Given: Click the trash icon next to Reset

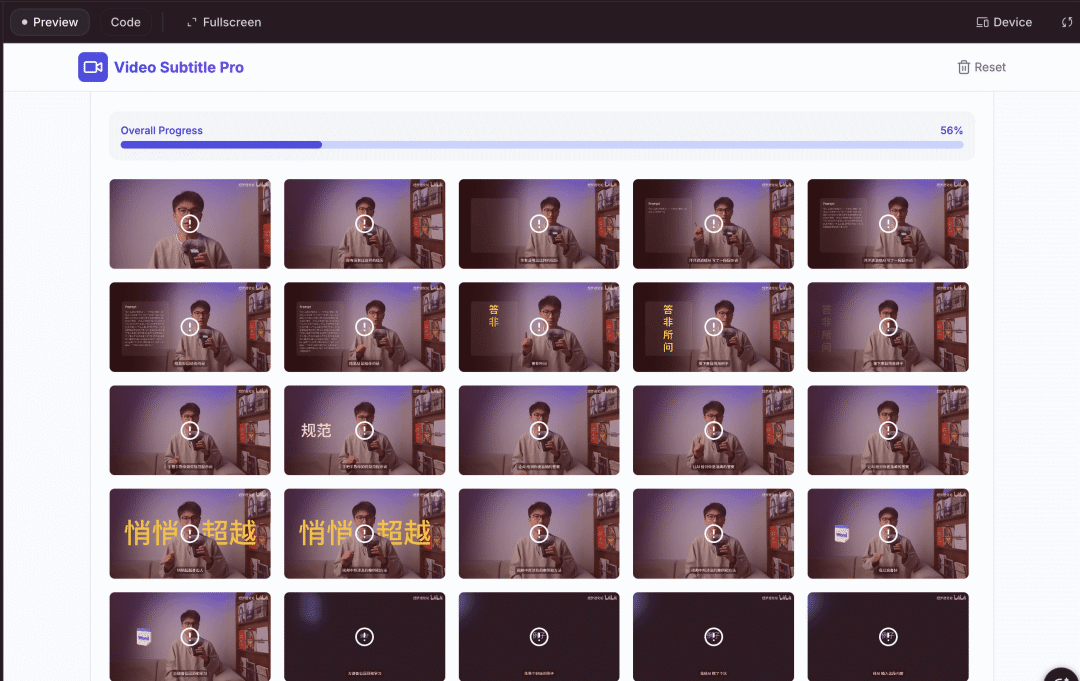Looking at the screenshot, I should click(963, 67).
